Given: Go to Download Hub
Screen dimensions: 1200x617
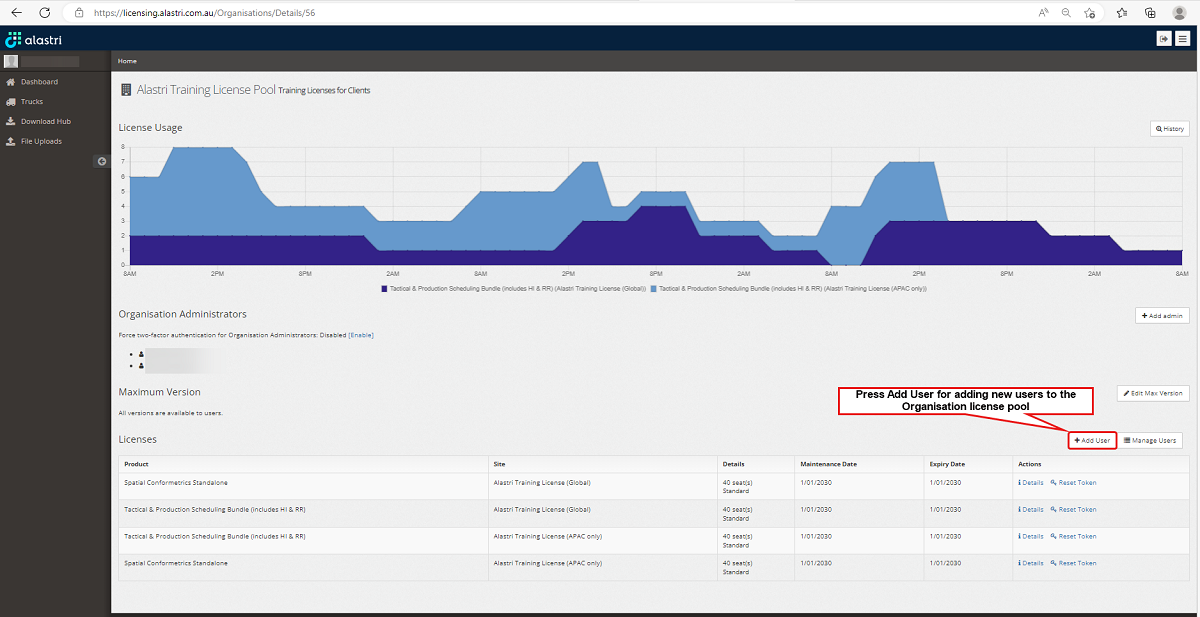Looking at the screenshot, I should click(45, 122).
